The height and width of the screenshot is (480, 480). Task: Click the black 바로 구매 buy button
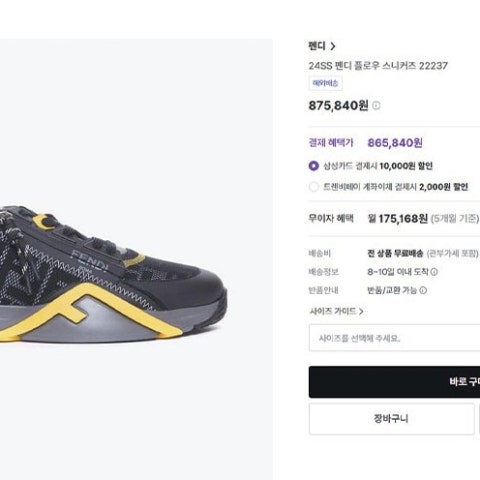(394, 382)
